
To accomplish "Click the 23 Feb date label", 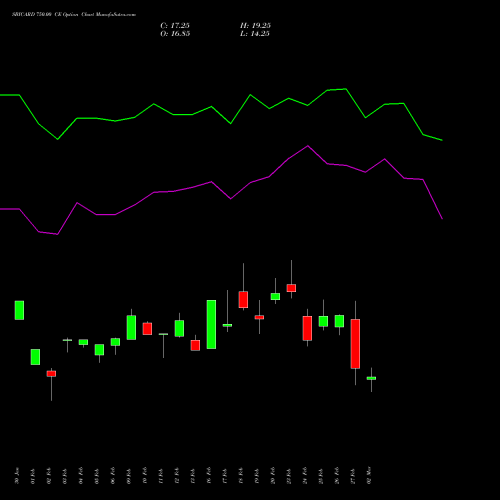I will coord(289,476).
